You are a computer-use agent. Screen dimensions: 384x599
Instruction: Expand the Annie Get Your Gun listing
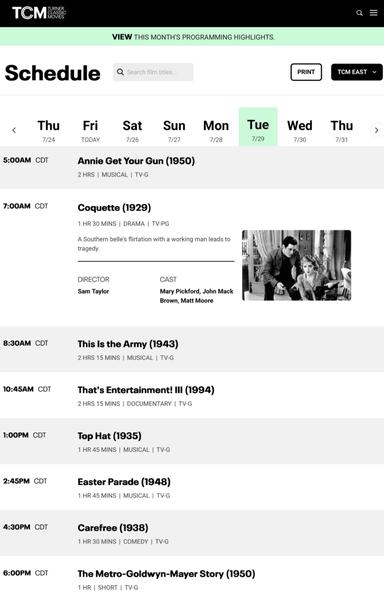[192, 167]
